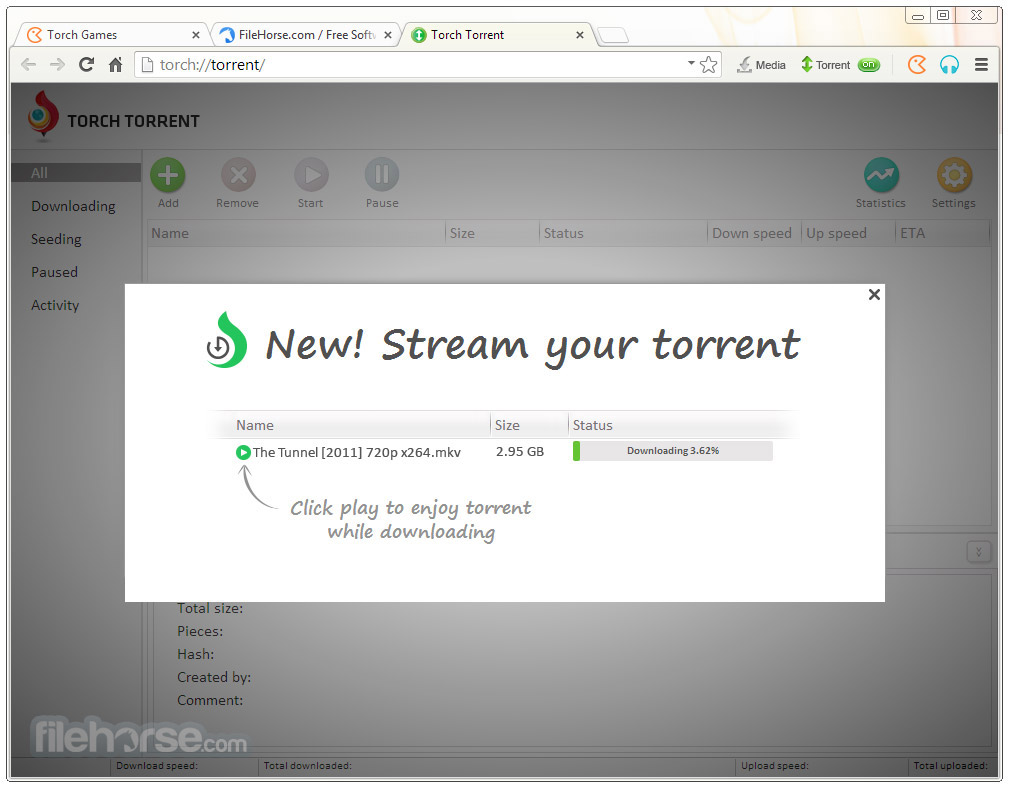Click the Download speed status bar entry
Screen dimensions: 1009x788
(x=157, y=765)
